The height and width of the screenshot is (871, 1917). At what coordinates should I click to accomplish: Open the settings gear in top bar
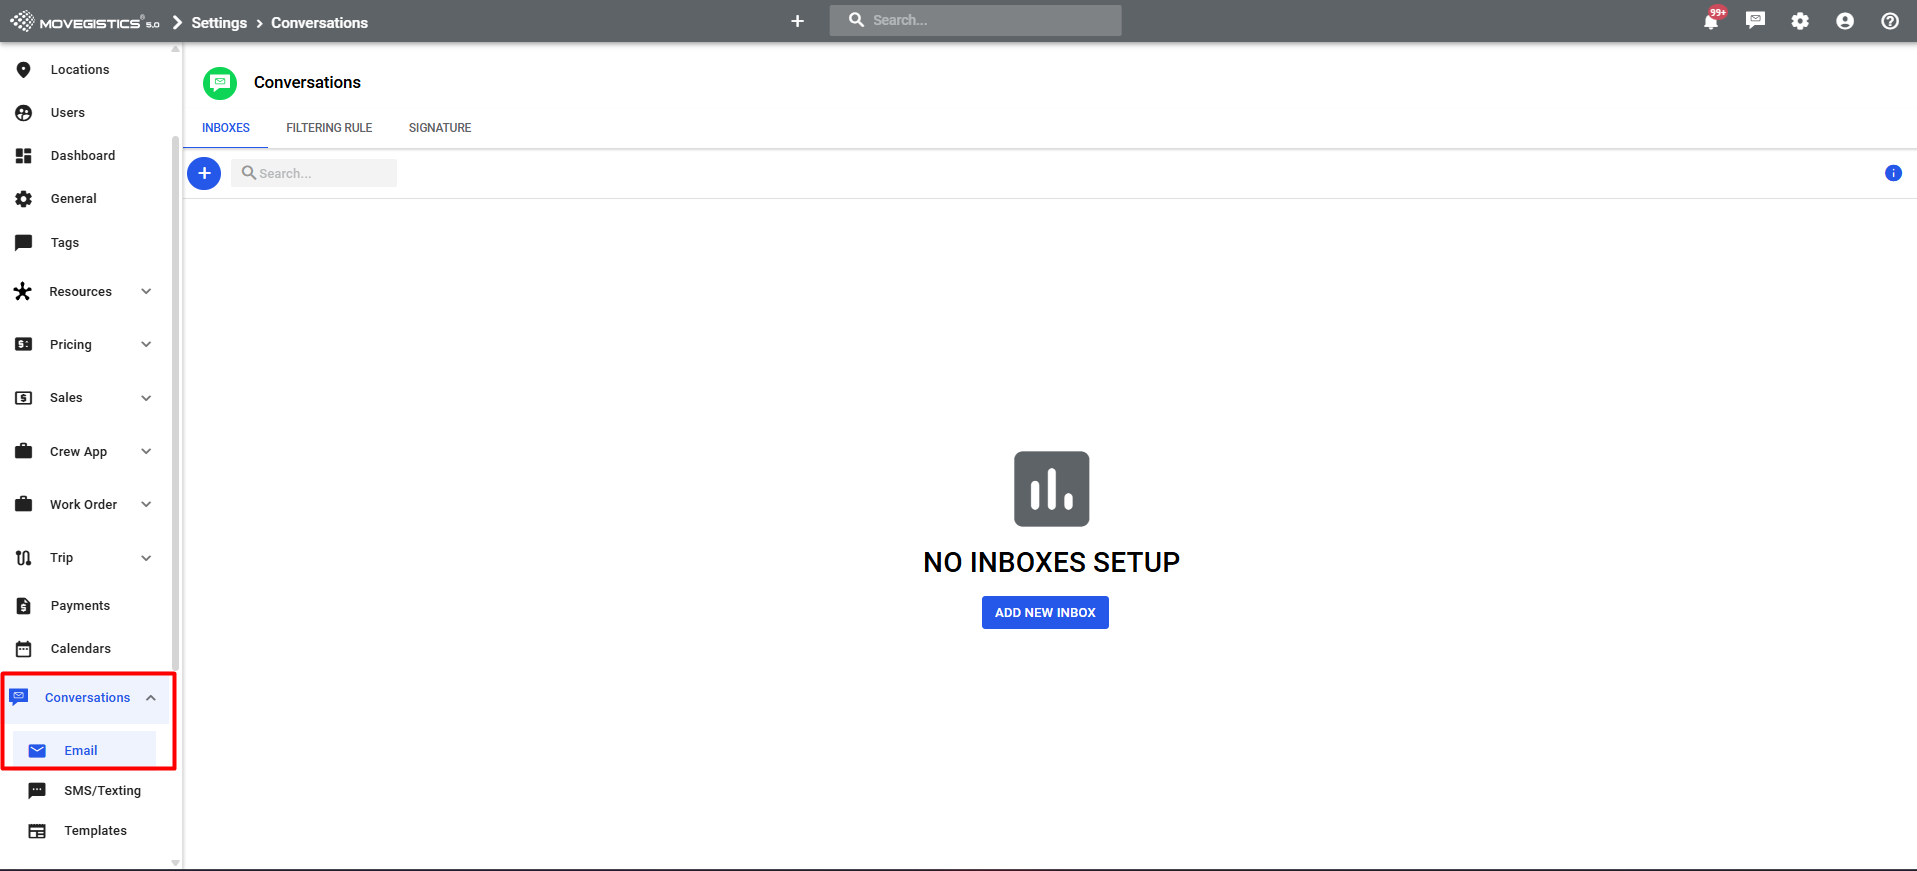(x=1800, y=21)
